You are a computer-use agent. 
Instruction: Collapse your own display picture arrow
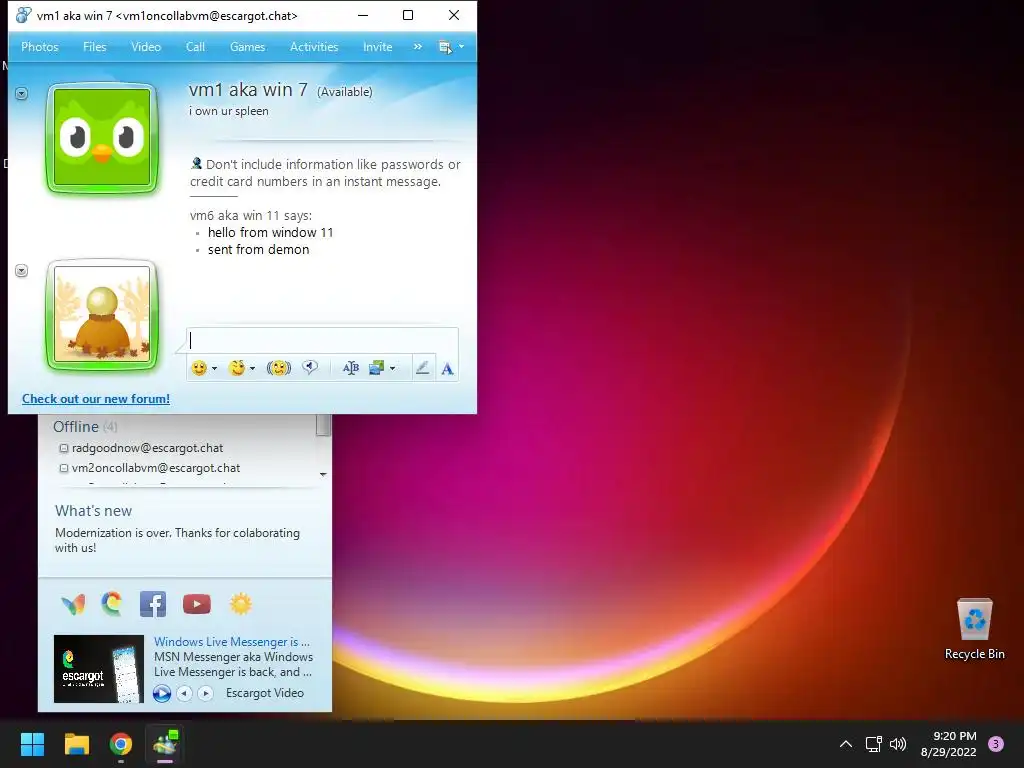pyautogui.click(x=22, y=271)
